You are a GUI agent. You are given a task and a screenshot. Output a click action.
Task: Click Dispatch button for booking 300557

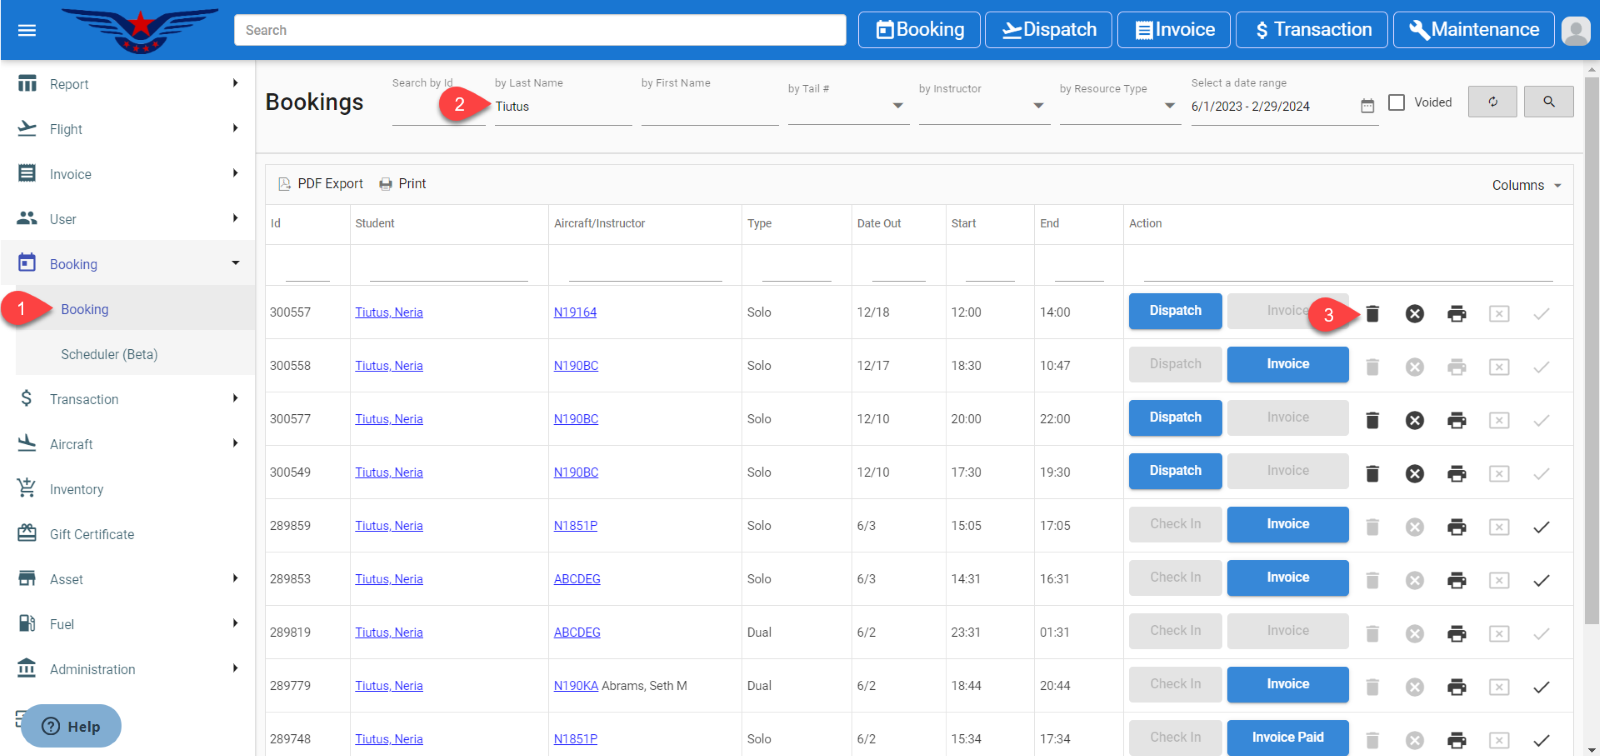pos(1175,311)
